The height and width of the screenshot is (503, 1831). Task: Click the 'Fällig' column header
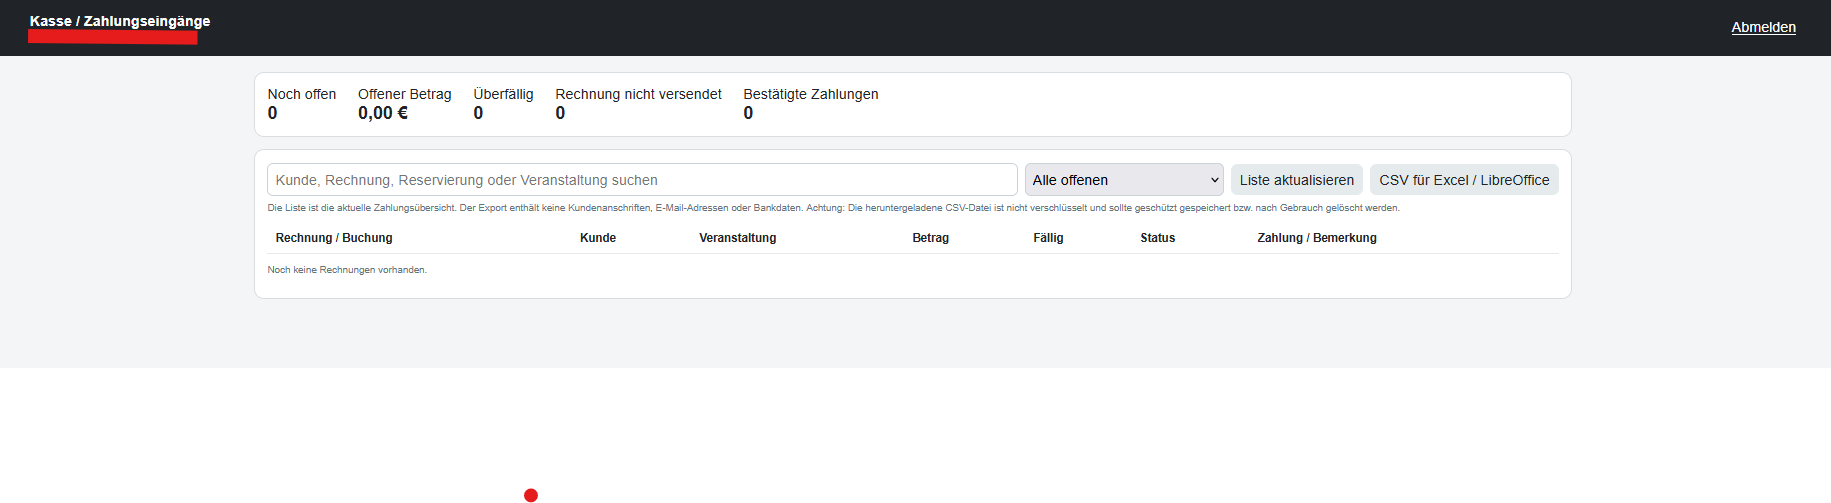click(x=1048, y=238)
